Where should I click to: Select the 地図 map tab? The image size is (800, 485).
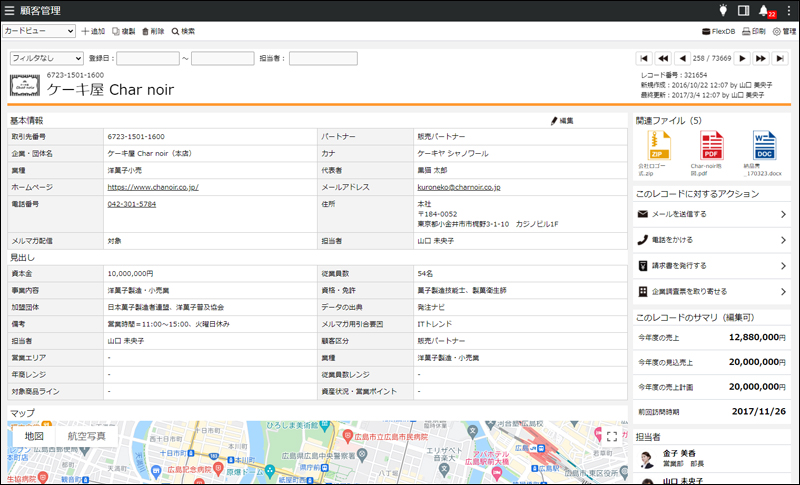tap(34, 436)
